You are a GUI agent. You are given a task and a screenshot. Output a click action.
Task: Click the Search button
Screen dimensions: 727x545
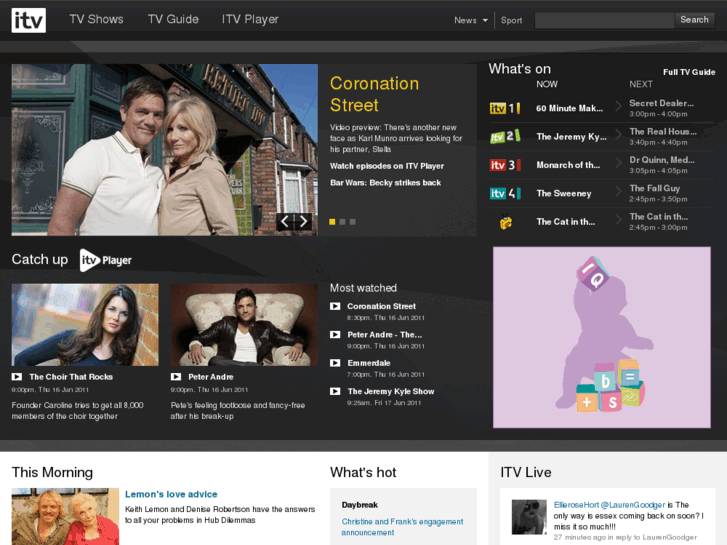[694, 20]
